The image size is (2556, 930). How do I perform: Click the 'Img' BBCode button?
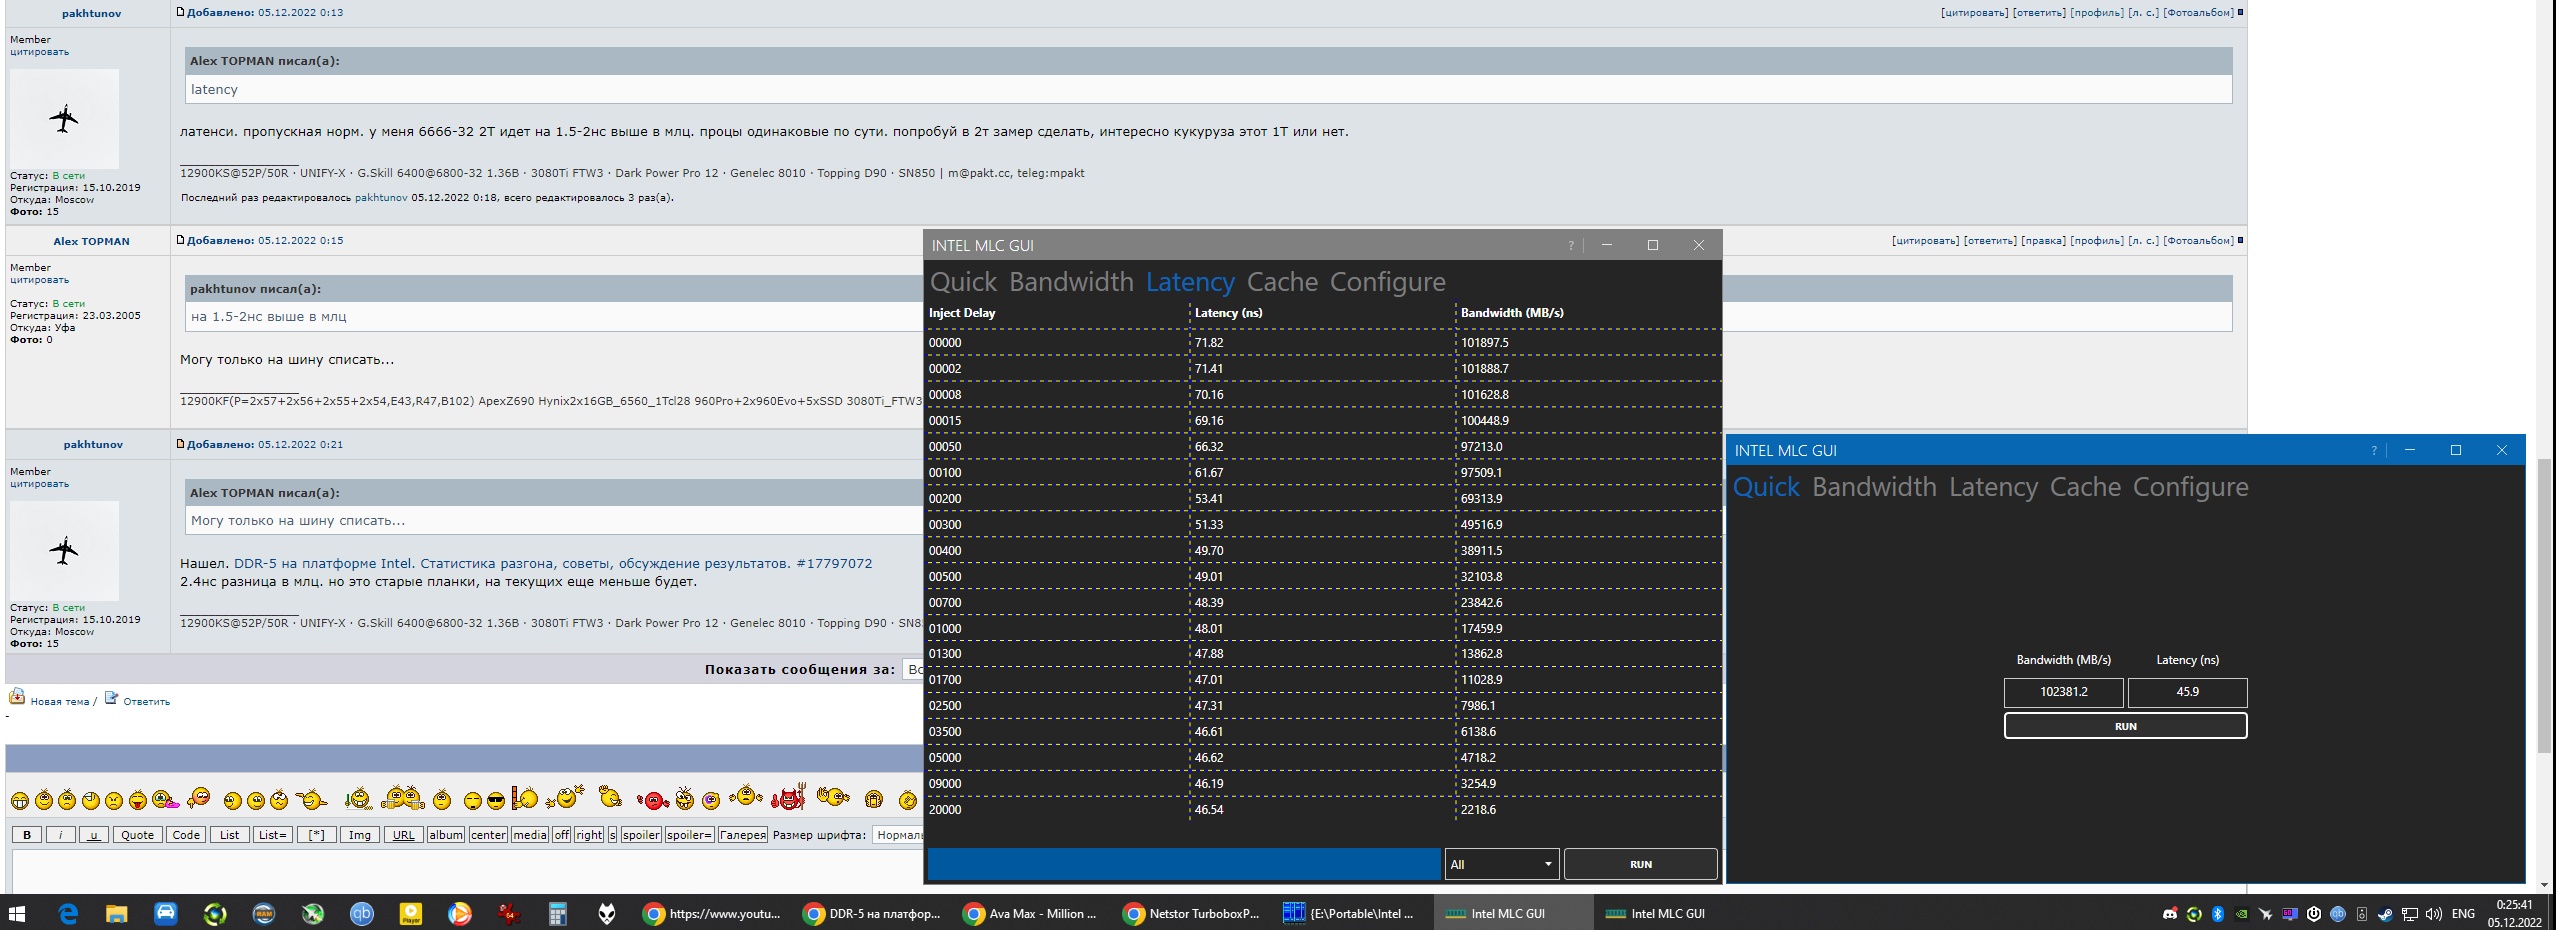(x=360, y=835)
